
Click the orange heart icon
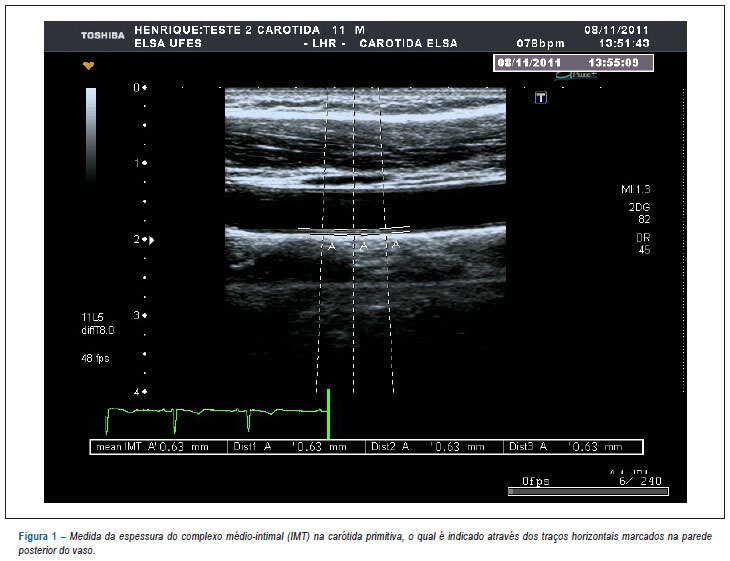pyautogui.click(x=88, y=66)
